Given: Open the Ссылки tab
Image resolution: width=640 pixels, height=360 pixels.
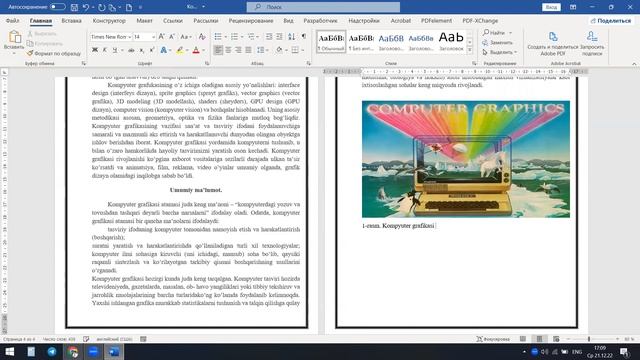Looking at the screenshot, I should [x=173, y=20].
